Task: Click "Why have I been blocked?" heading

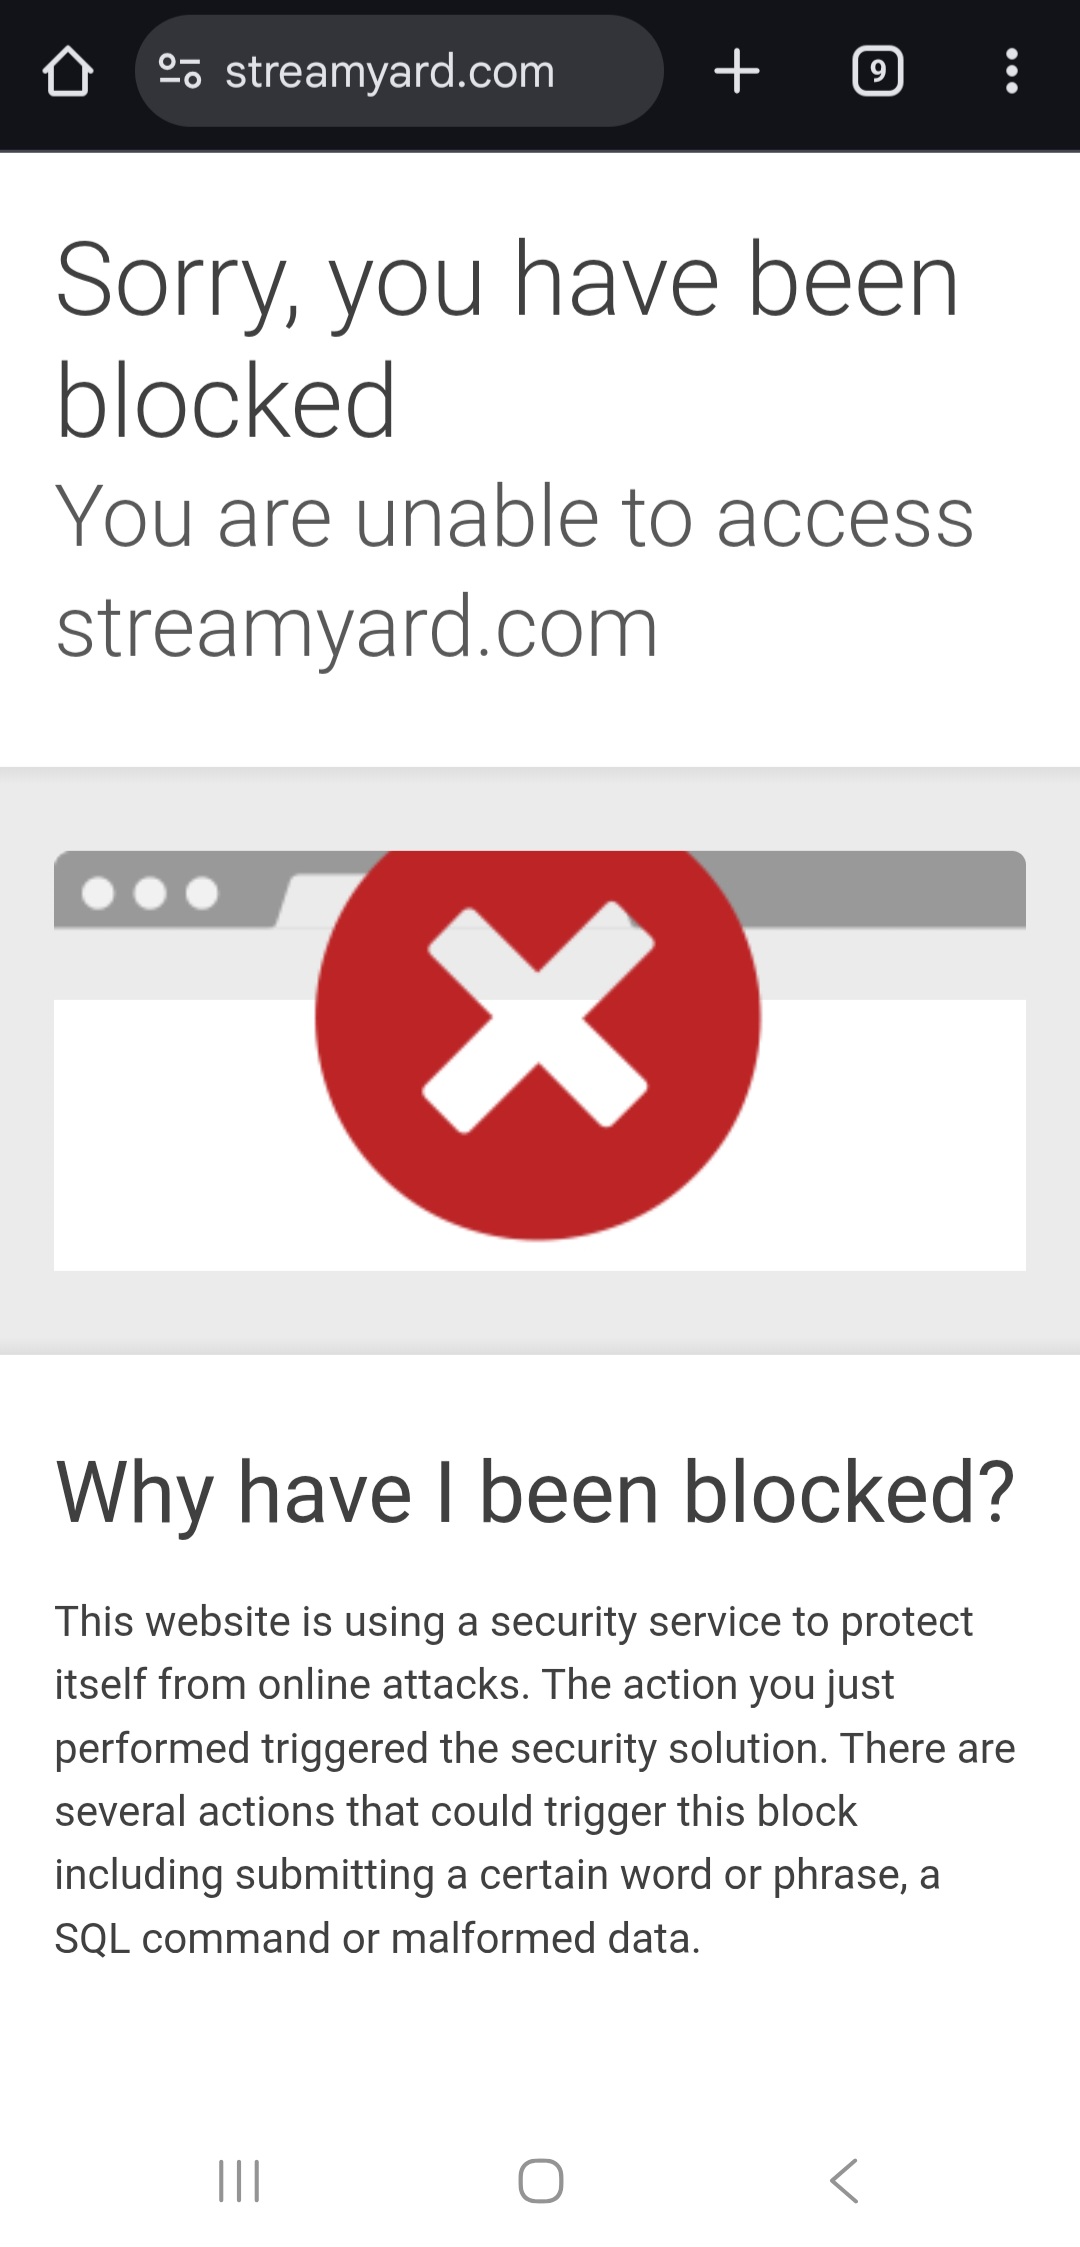Action: (535, 1492)
